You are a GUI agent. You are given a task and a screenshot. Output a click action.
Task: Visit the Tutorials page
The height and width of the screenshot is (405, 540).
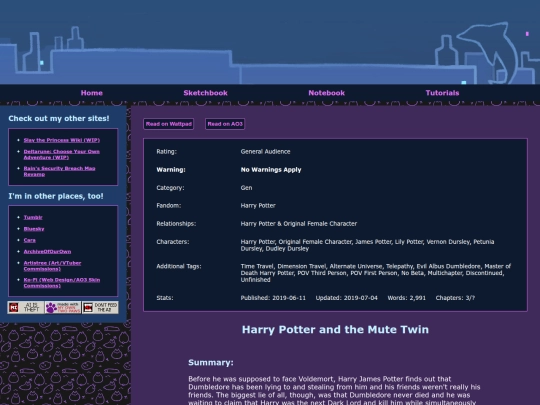[x=442, y=93]
